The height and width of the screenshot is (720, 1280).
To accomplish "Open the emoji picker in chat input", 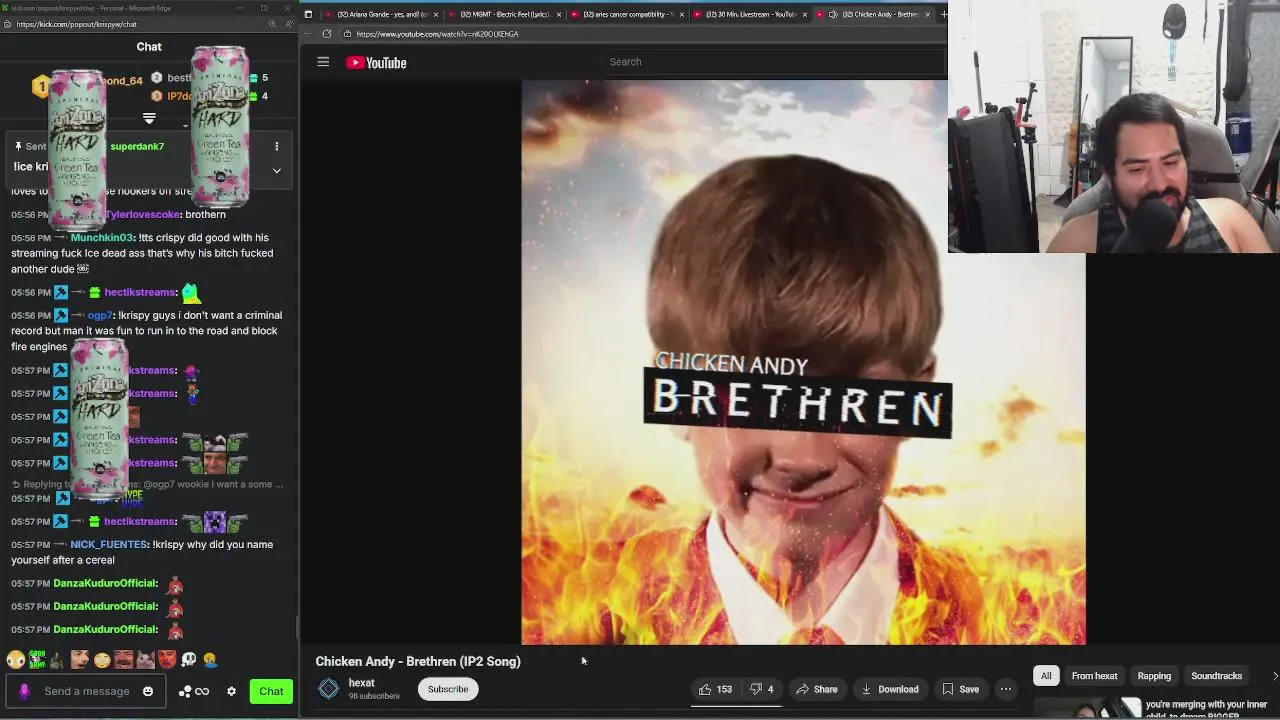I will click(x=148, y=691).
